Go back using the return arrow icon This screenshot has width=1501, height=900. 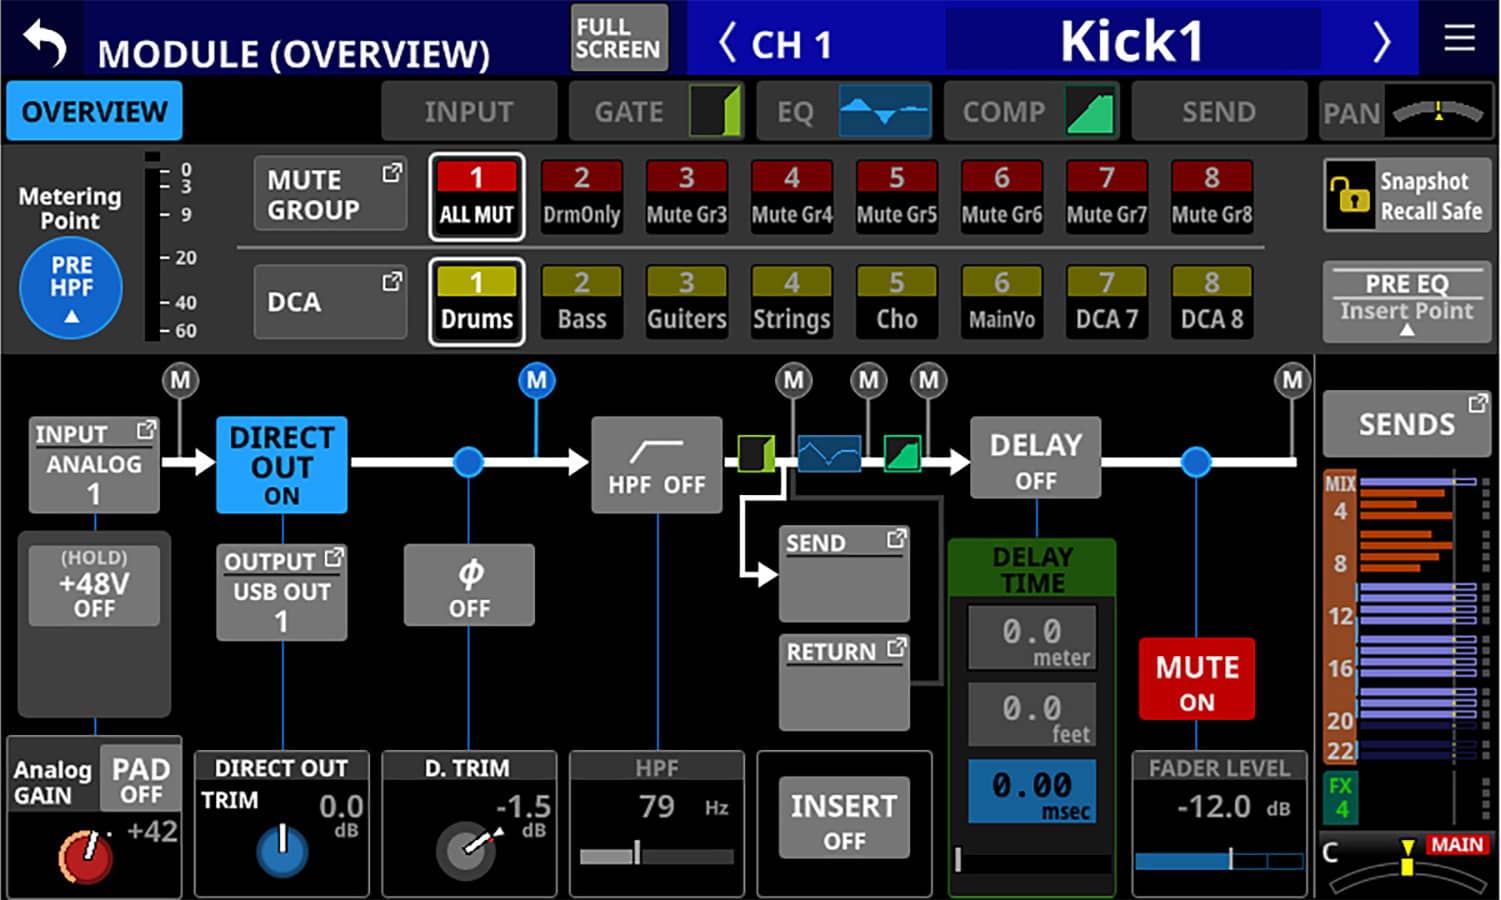44,43
